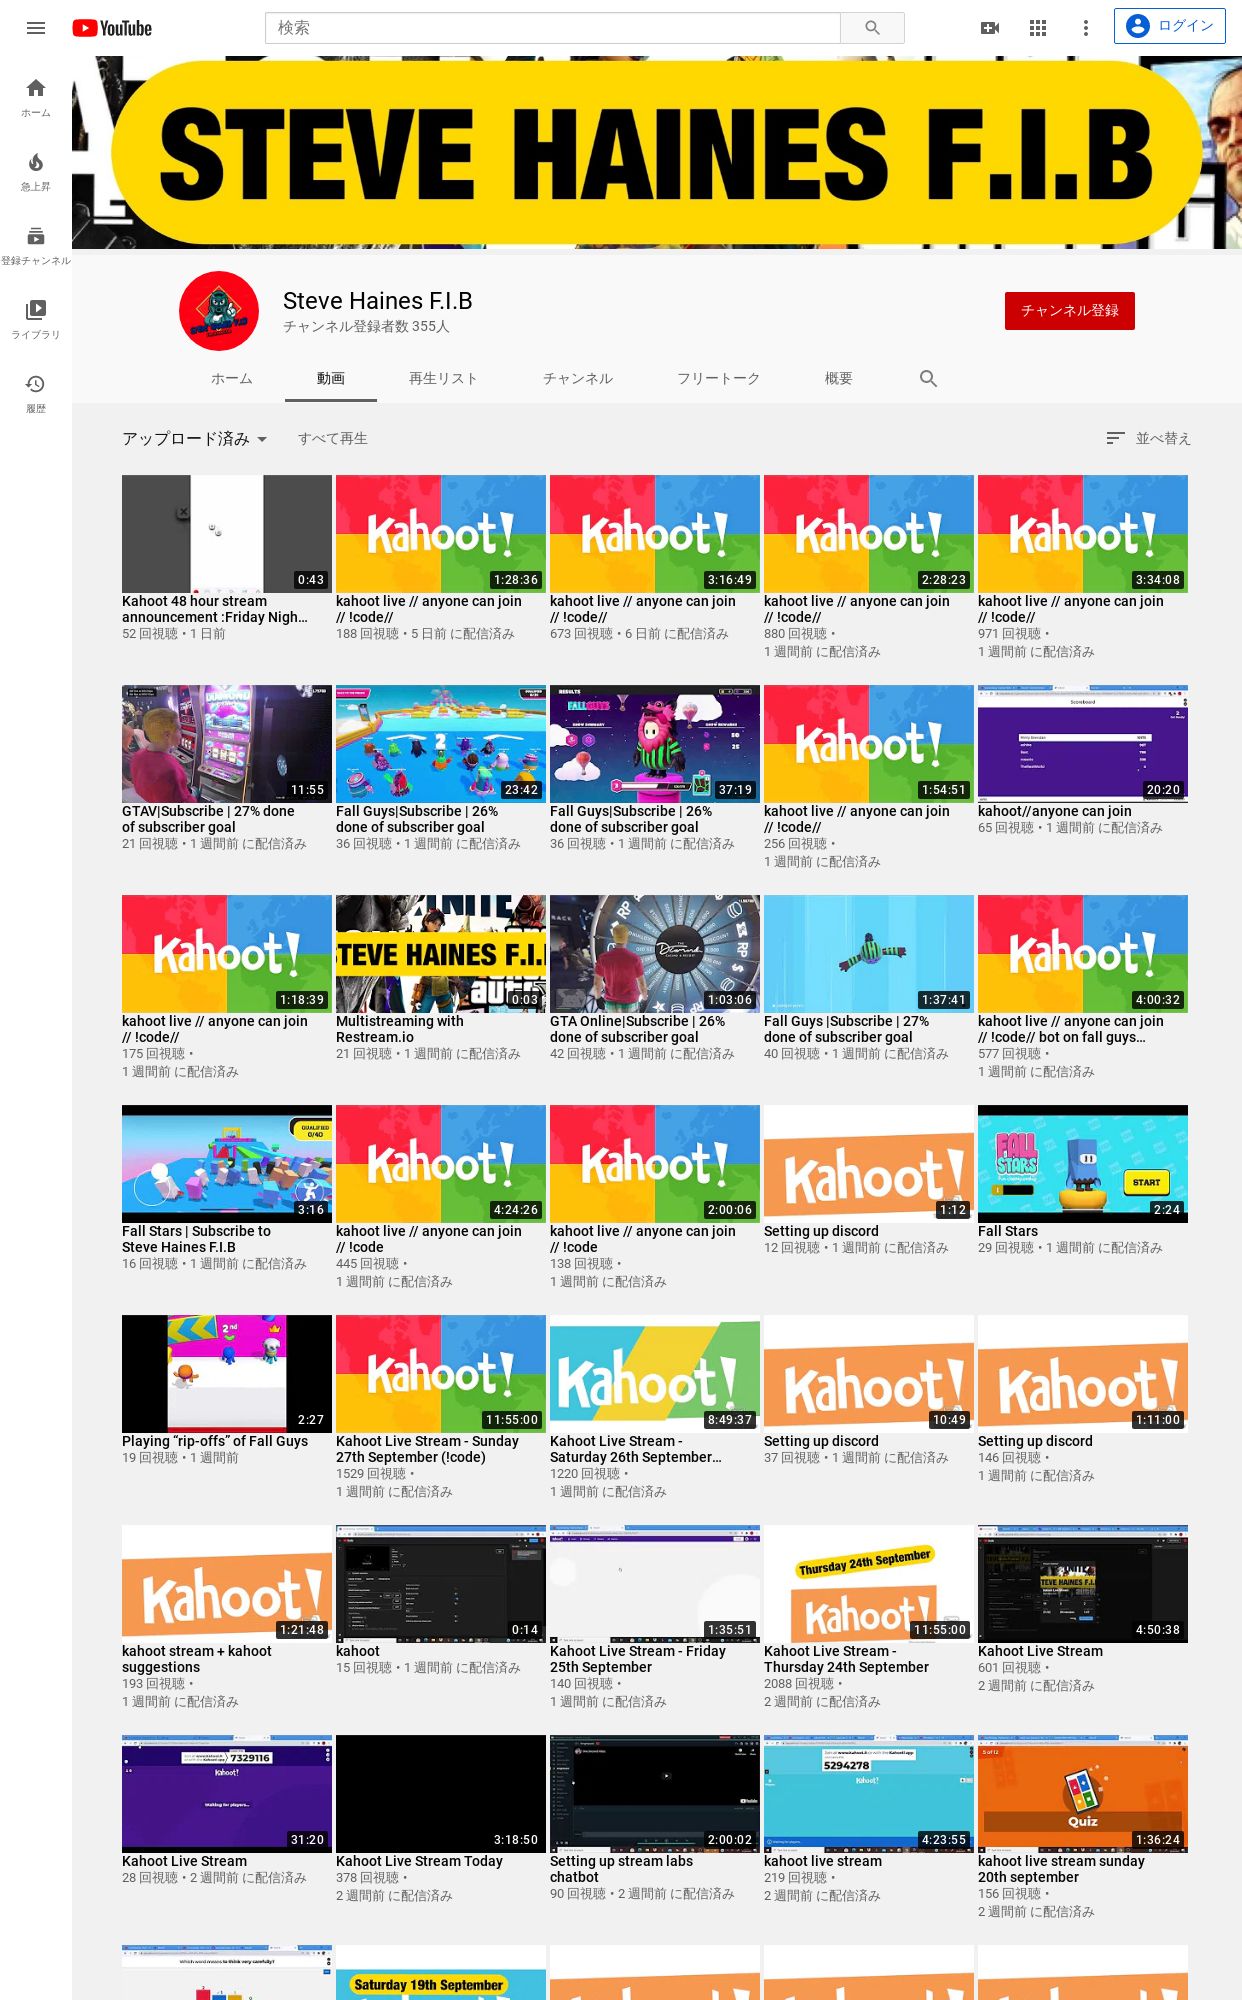1242x2000 pixels.
Task: Open the フリートーク discussion tab
Action: 718,378
